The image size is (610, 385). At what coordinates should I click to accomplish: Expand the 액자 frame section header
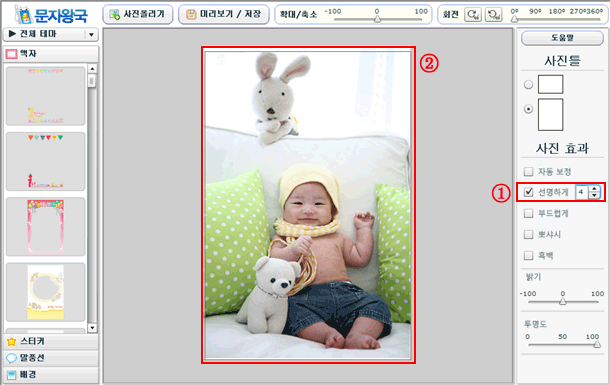tap(51, 54)
